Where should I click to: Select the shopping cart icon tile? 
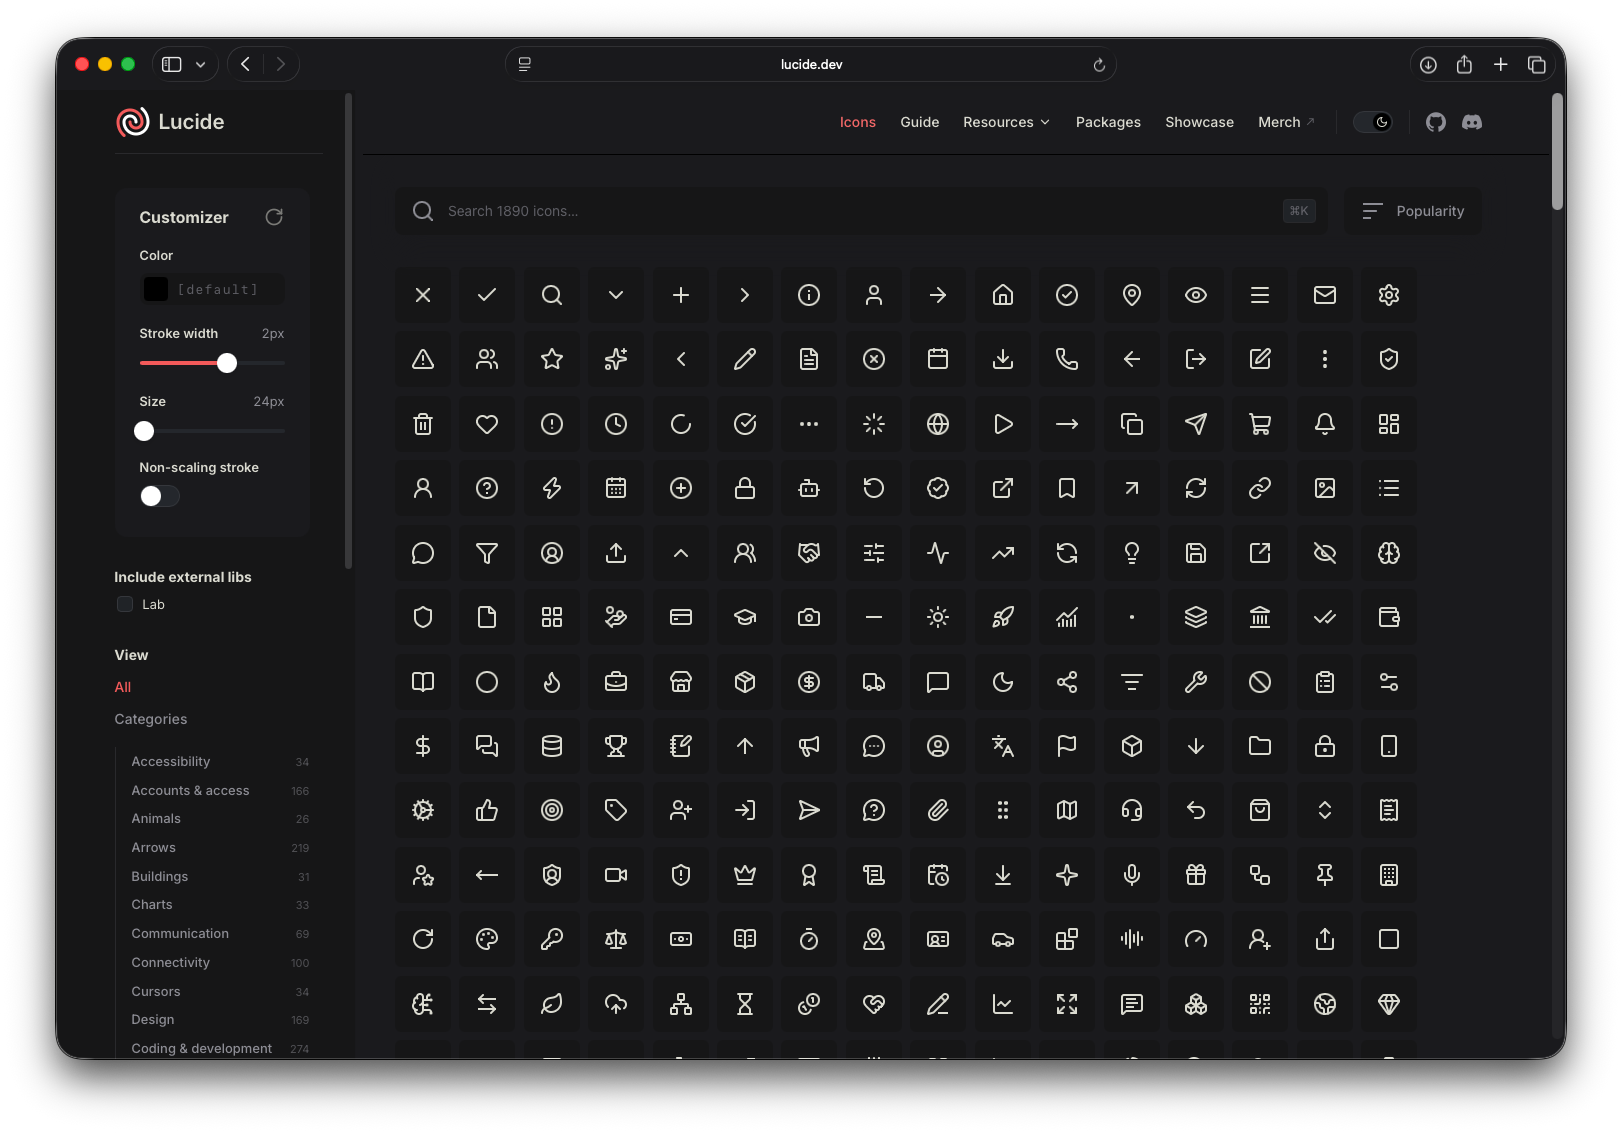point(1260,424)
